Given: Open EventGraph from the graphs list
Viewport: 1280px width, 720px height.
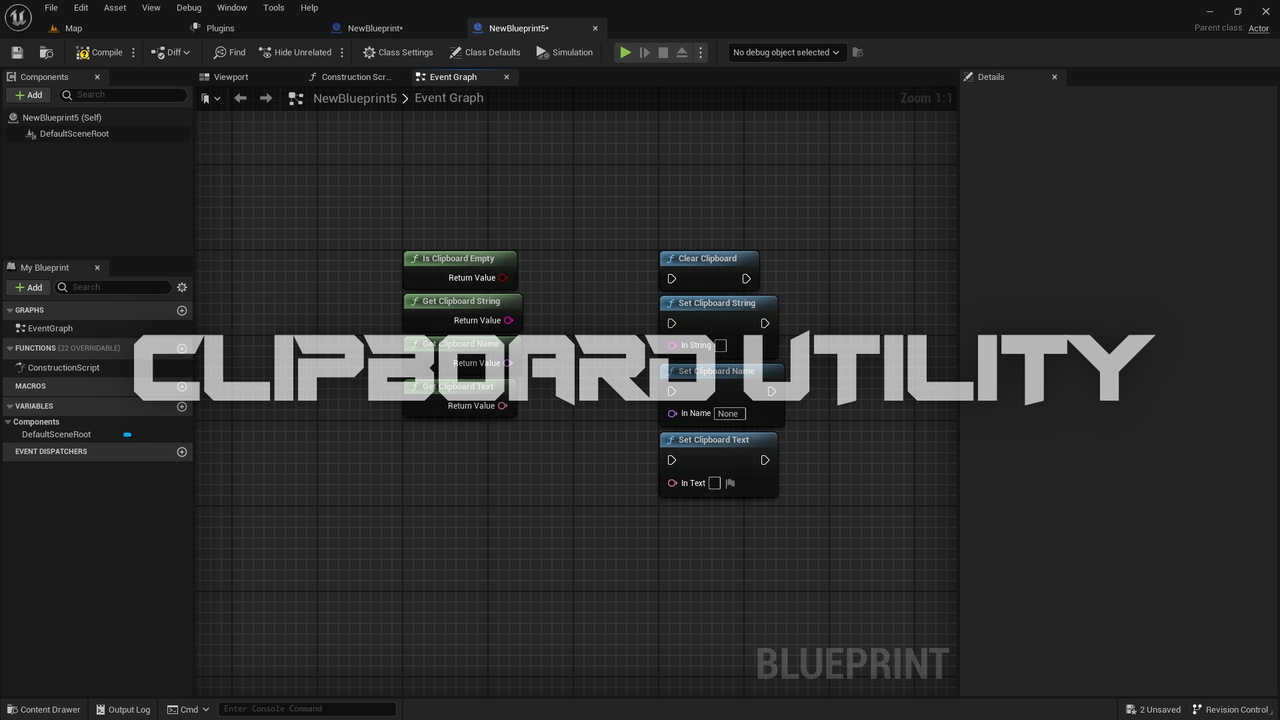Looking at the screenshot, I should [50, 328].
